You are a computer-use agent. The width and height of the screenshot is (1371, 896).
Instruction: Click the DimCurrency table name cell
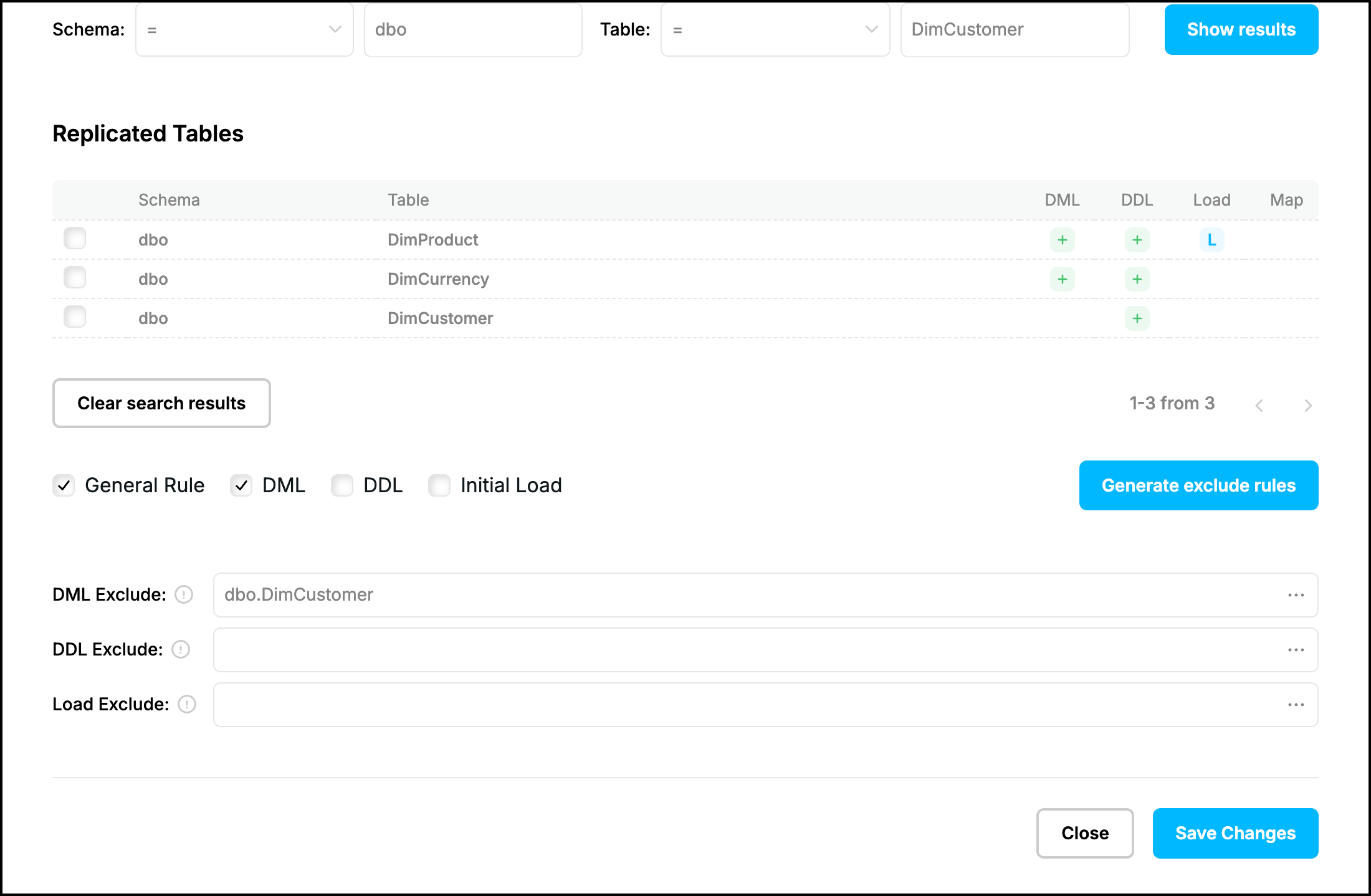point(438,279)
